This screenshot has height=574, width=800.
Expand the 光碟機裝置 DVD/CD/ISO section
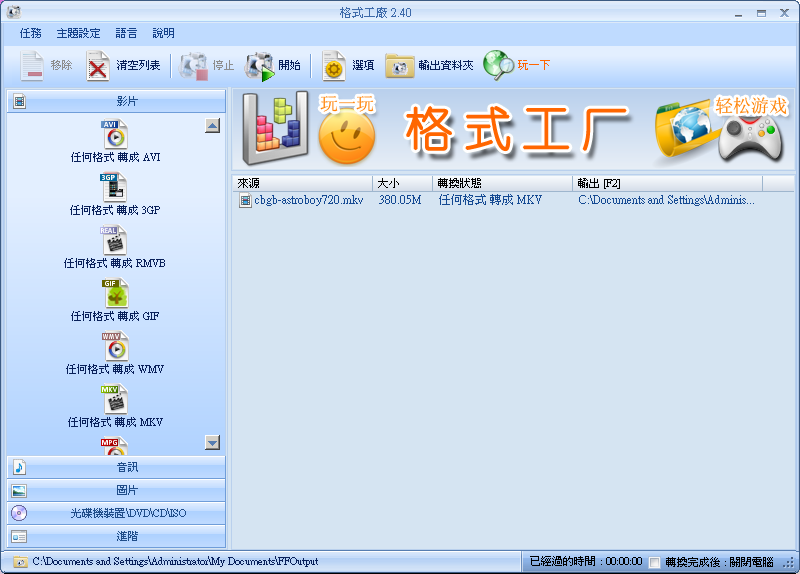116,513
